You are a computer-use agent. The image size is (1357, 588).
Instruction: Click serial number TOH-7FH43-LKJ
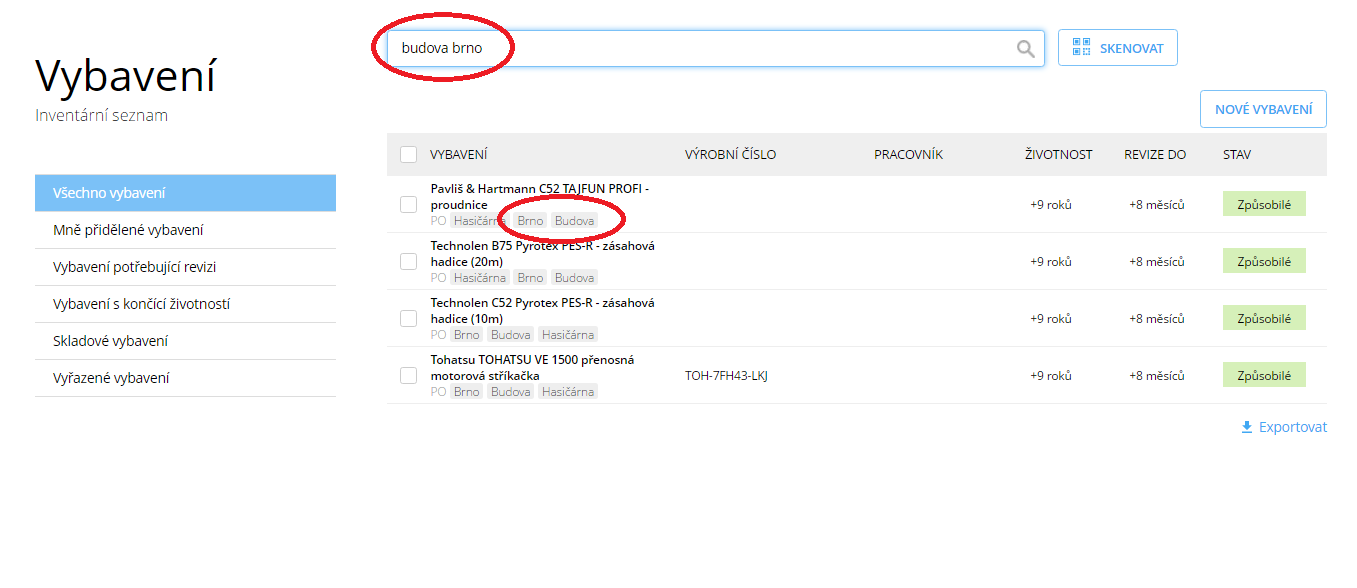(726, 376)
